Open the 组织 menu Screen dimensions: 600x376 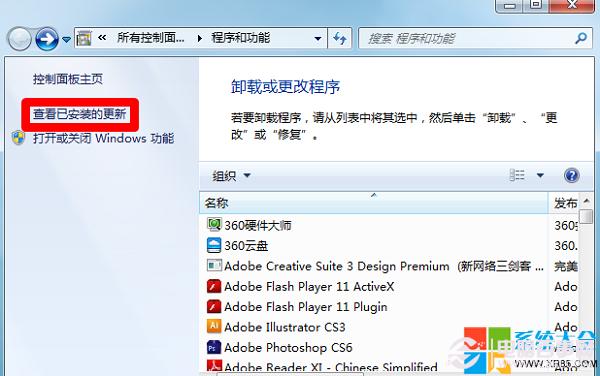(x=232, y=176)
